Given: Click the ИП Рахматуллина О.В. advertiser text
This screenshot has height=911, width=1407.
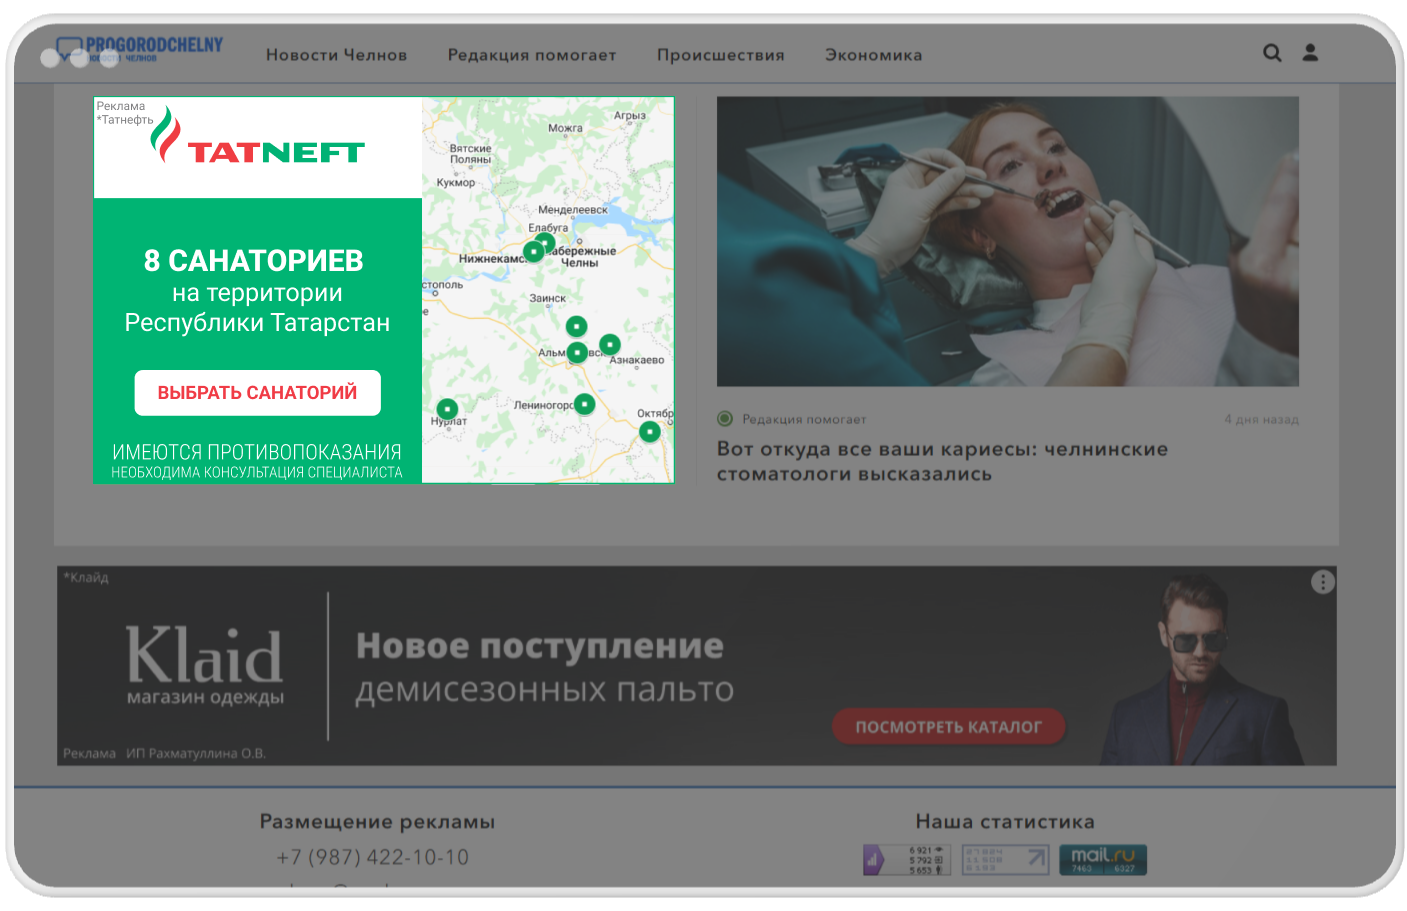Looking at the screenshot, I should [x=196, y=753].
